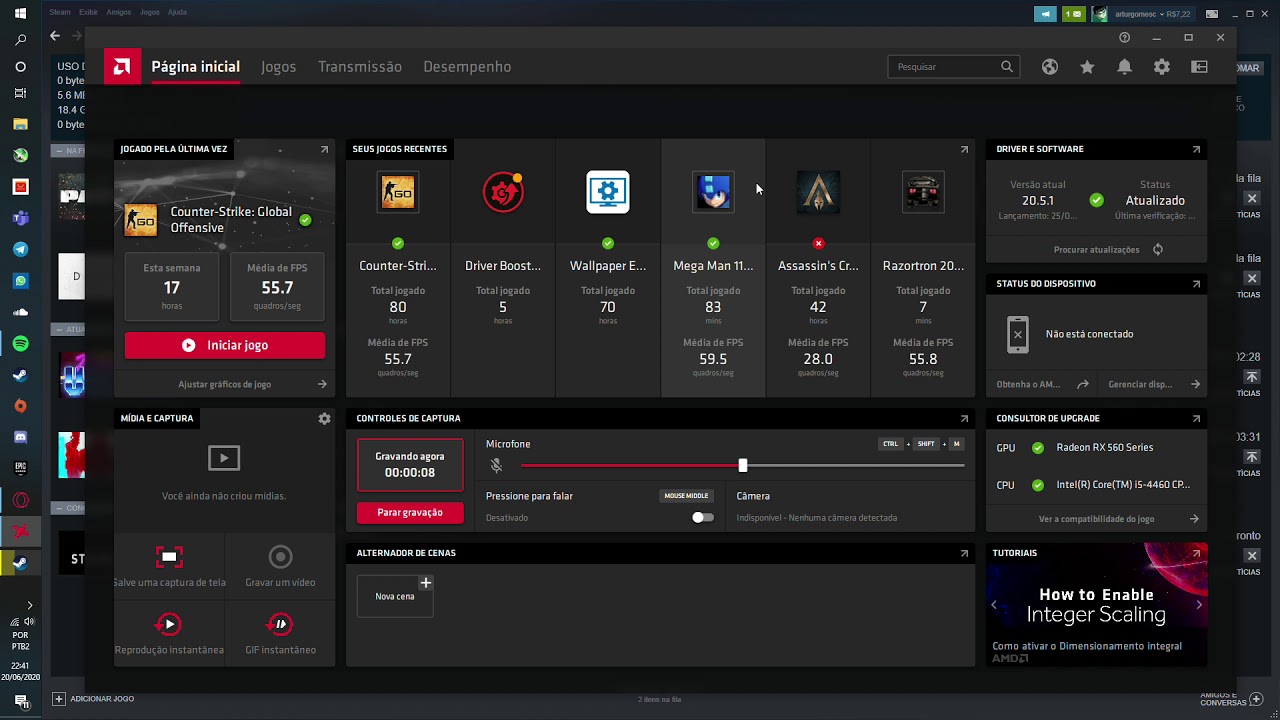The width and height of the screenshot is (1280, 720).
Task: Click Salve uma captura de tela icon
Action: (x=169, y=557)
